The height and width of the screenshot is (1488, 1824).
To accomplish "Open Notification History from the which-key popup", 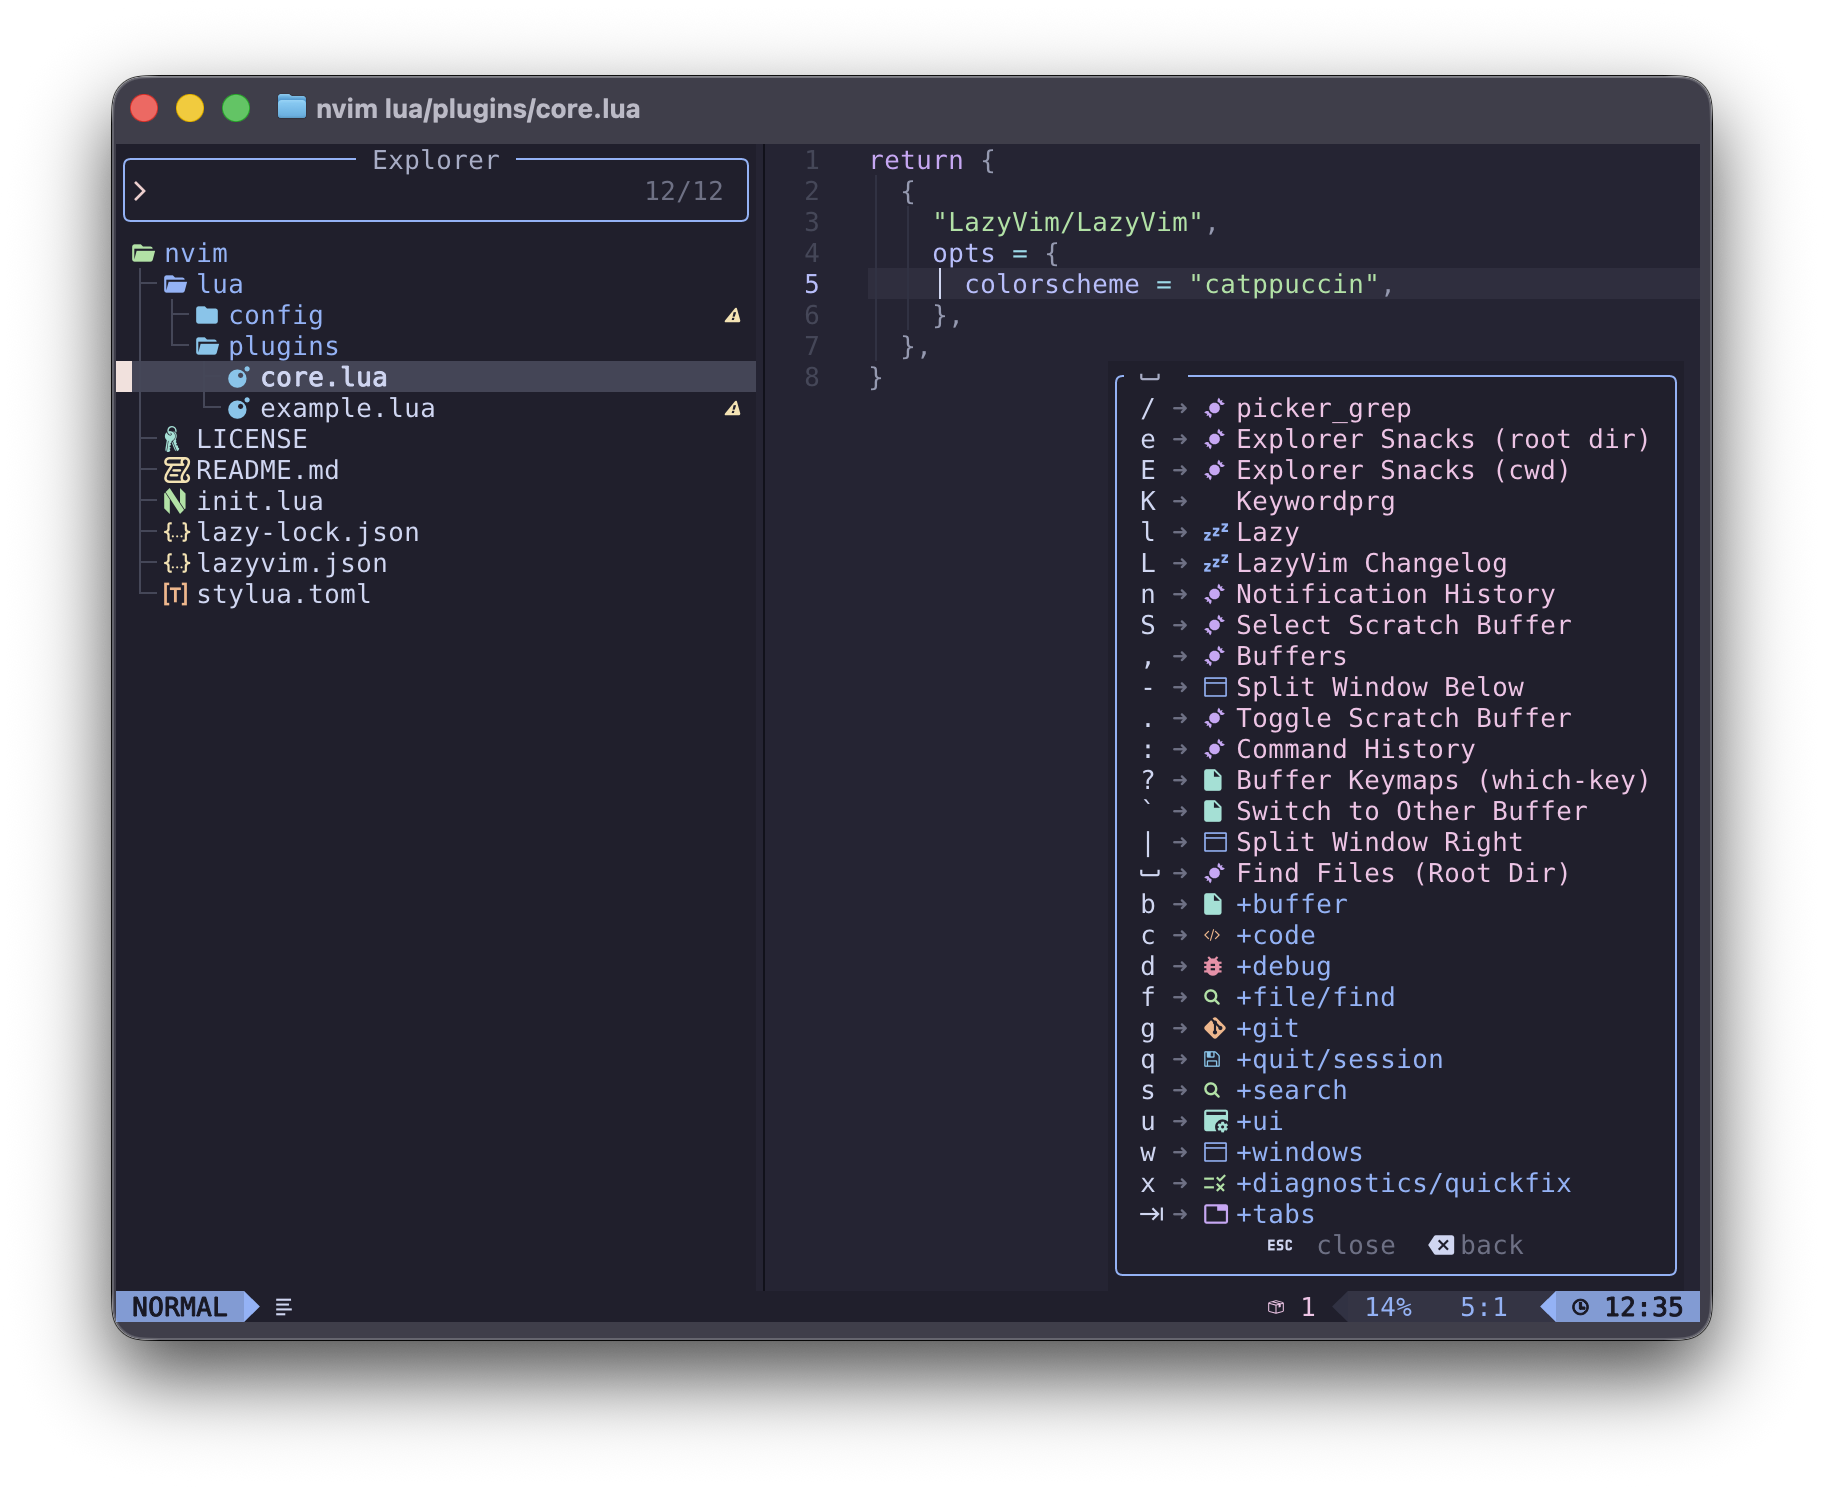I will [1395, 594].
